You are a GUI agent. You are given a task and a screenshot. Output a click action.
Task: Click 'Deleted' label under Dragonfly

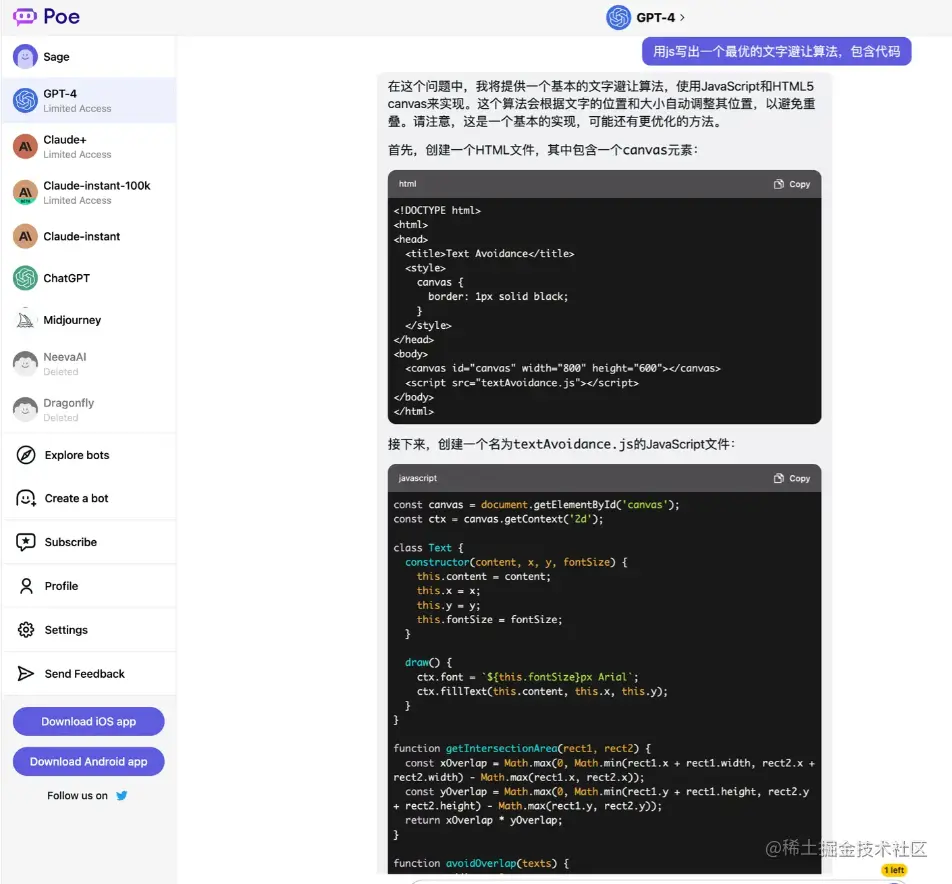[x=61, y=418]
